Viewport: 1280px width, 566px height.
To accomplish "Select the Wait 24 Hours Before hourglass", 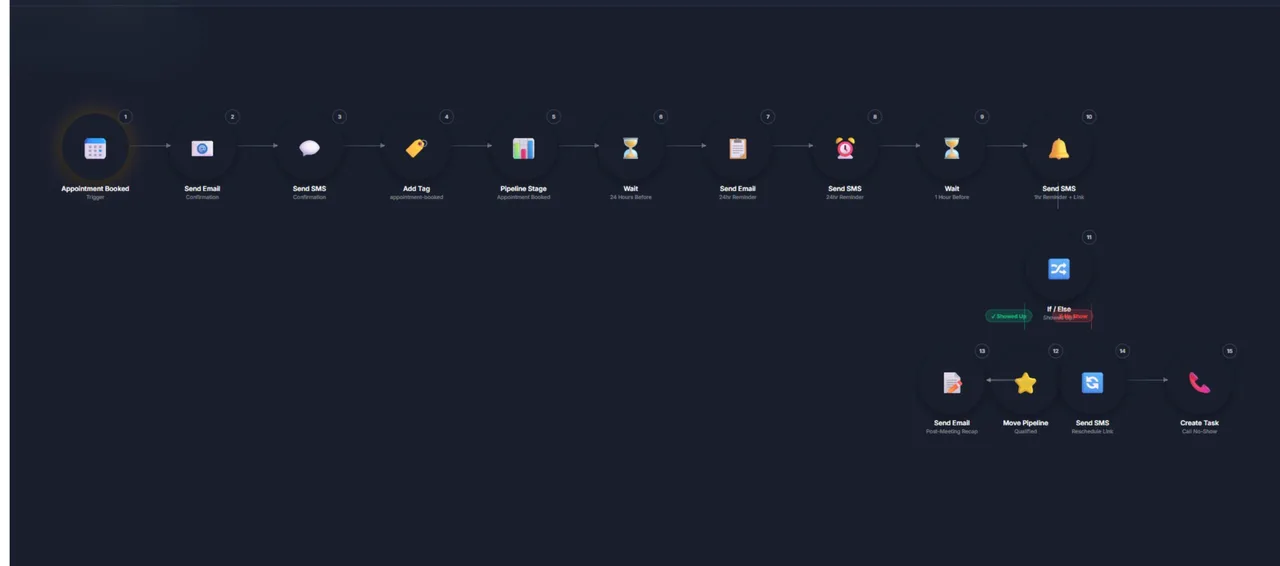I will coord(630,149).
